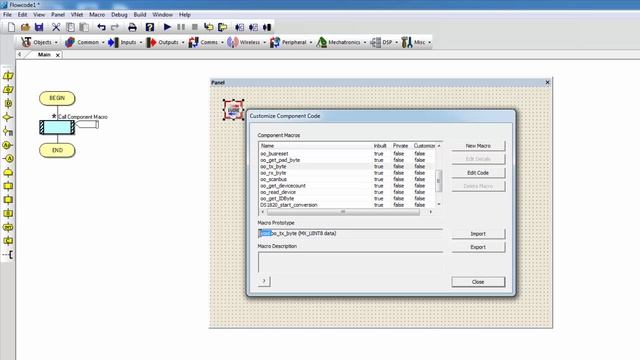
Task: Select the oo_busreset macro row
Action: (x=347, y=154)
